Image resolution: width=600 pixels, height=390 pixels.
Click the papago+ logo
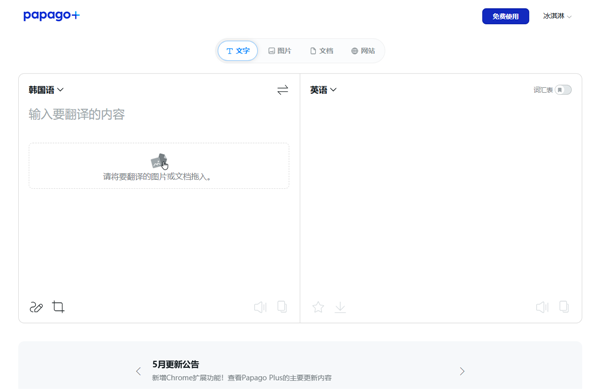pyautogui.click(x=51, y=15)
